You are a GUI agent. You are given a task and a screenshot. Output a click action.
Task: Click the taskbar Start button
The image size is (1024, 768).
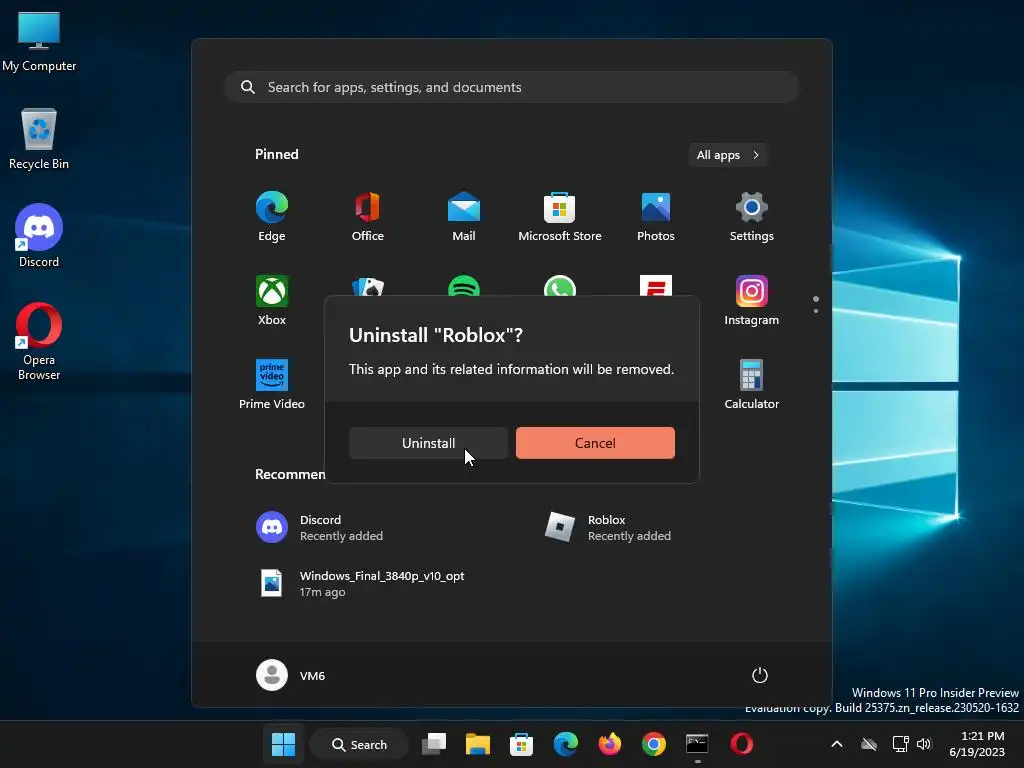click(283, 744)
